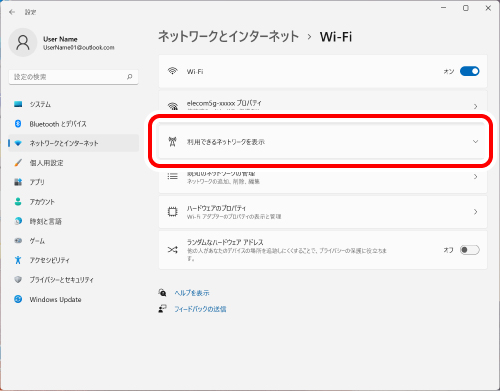Select アプリ label in the sidebar
The height and width of the screenshot is (391, 500).
37,182
